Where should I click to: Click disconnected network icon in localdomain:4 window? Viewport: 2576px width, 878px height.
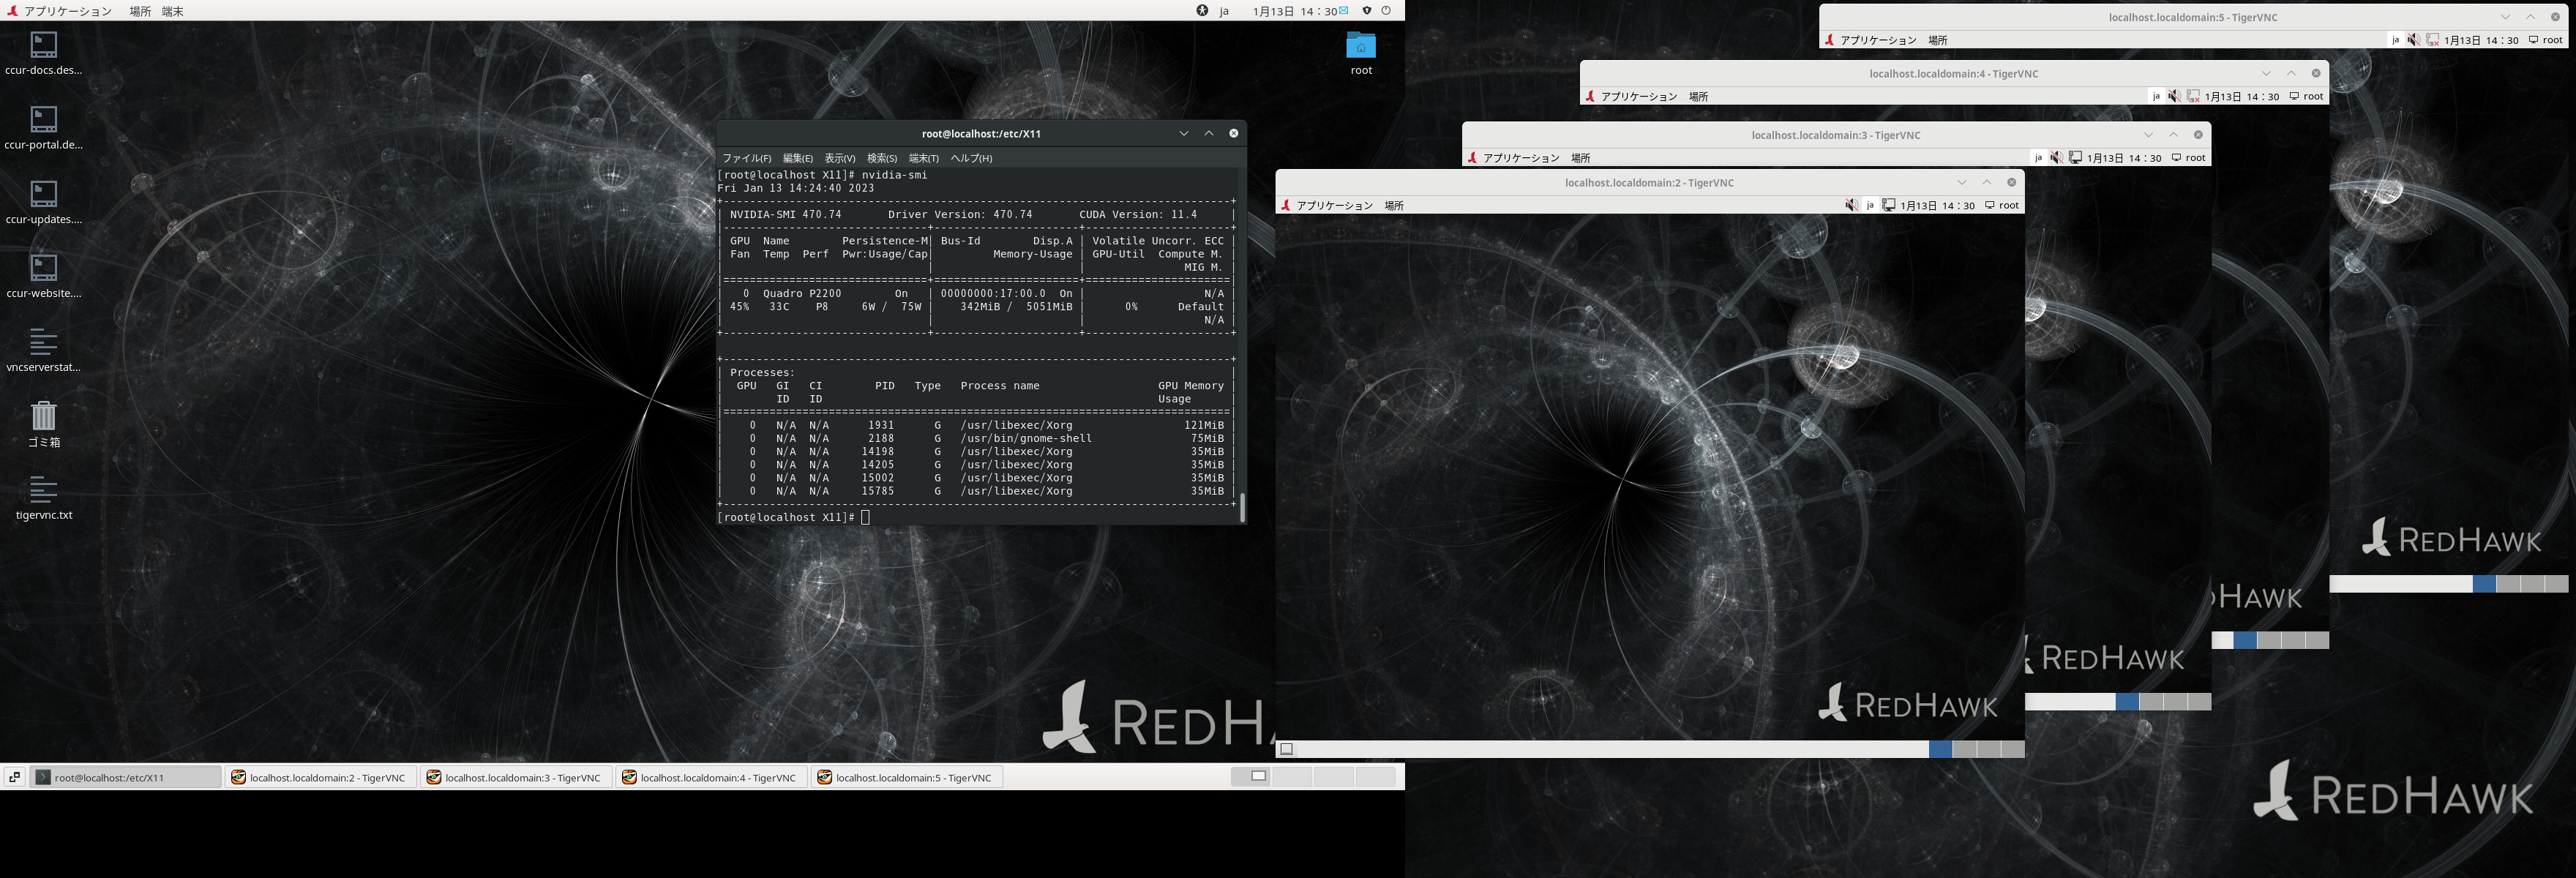tap(2193, 97)
